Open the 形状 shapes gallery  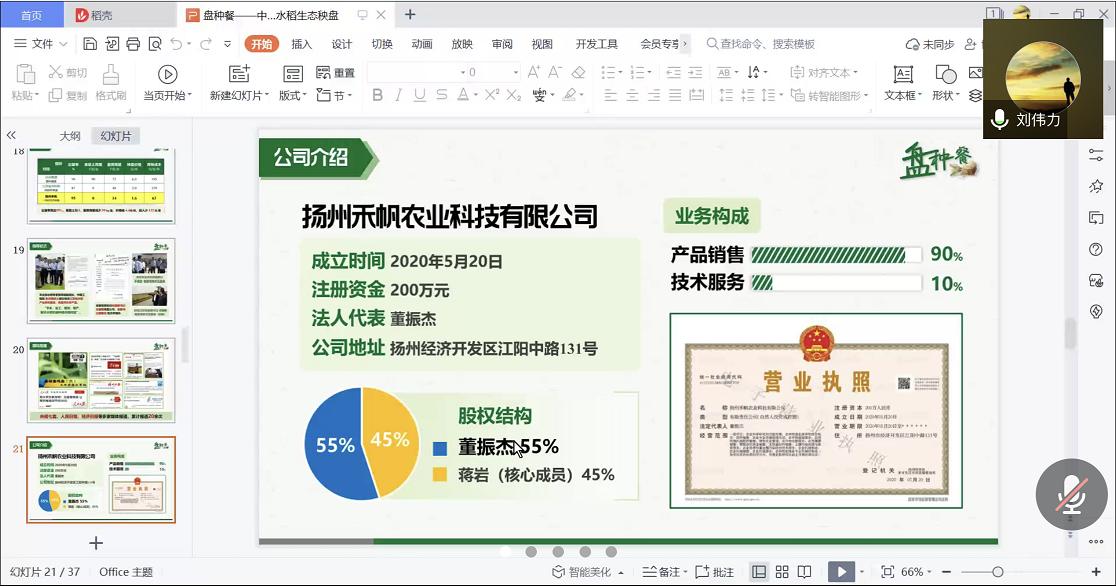pos(945,74)
